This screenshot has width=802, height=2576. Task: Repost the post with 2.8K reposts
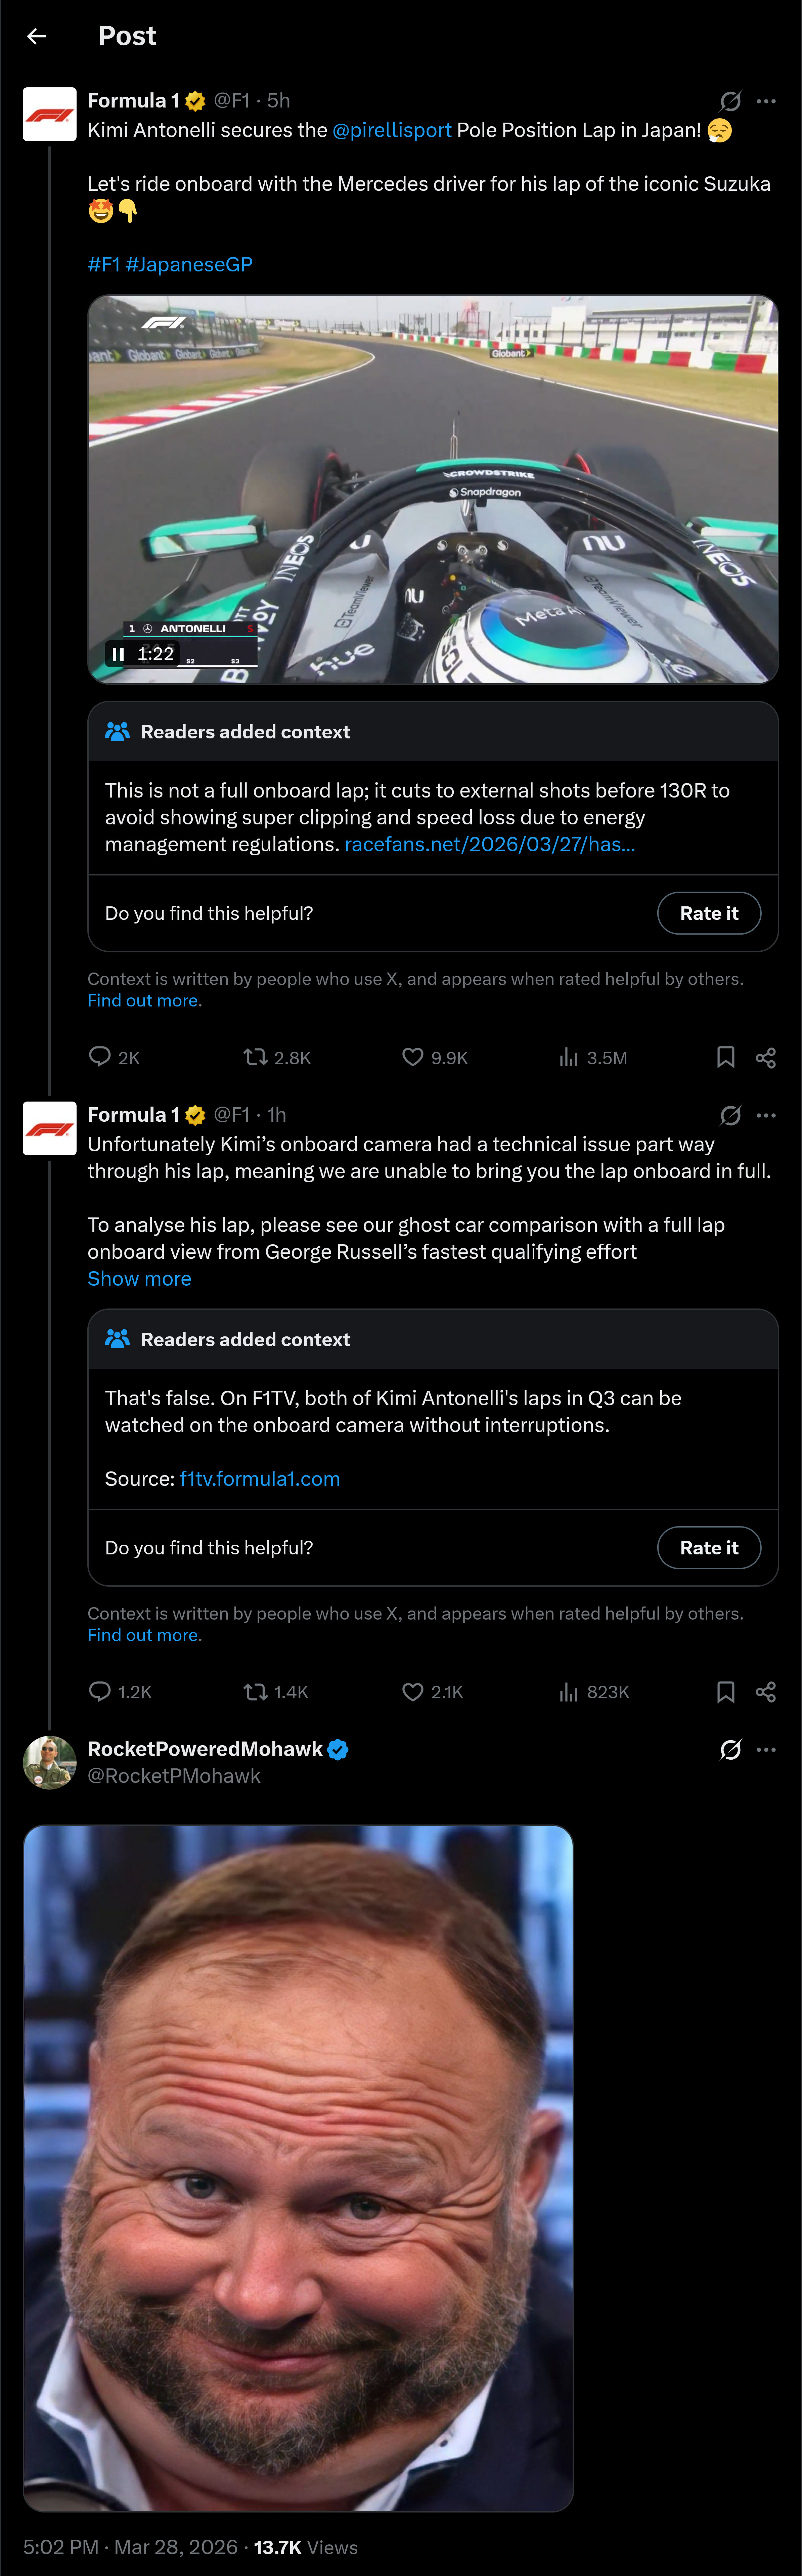pos(256,1057)
